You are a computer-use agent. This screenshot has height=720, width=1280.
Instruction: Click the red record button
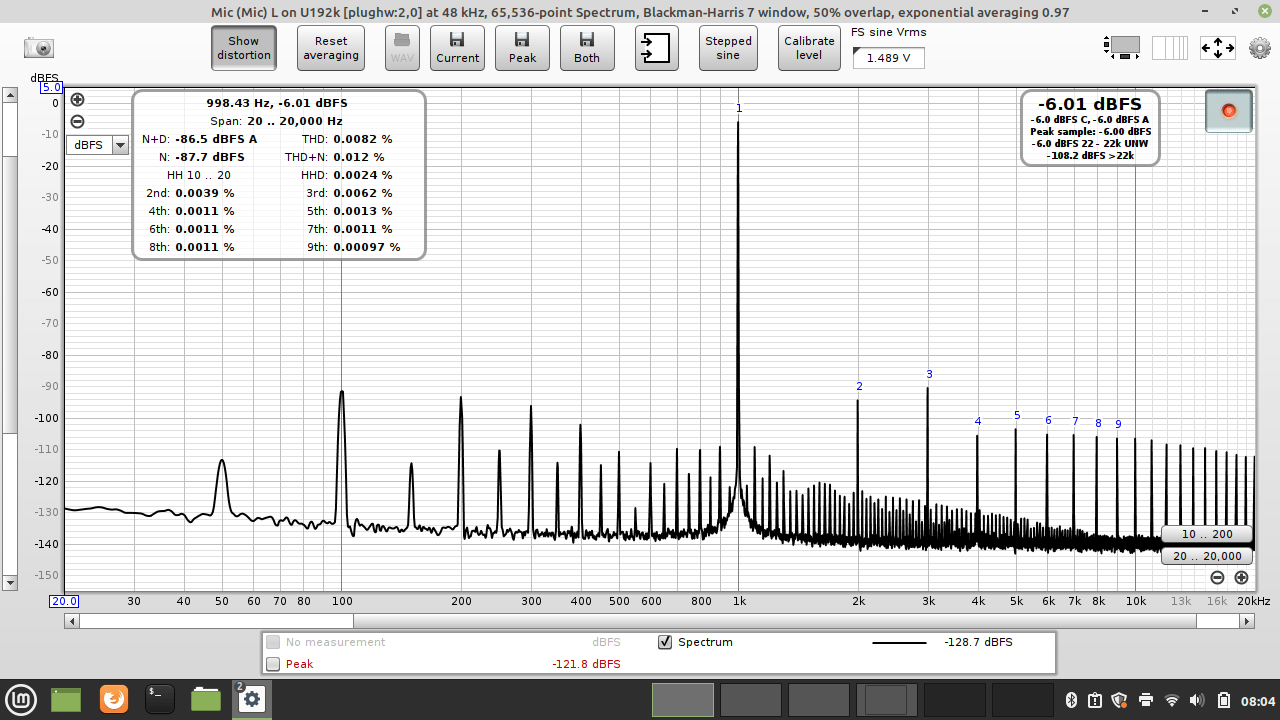1229,110
